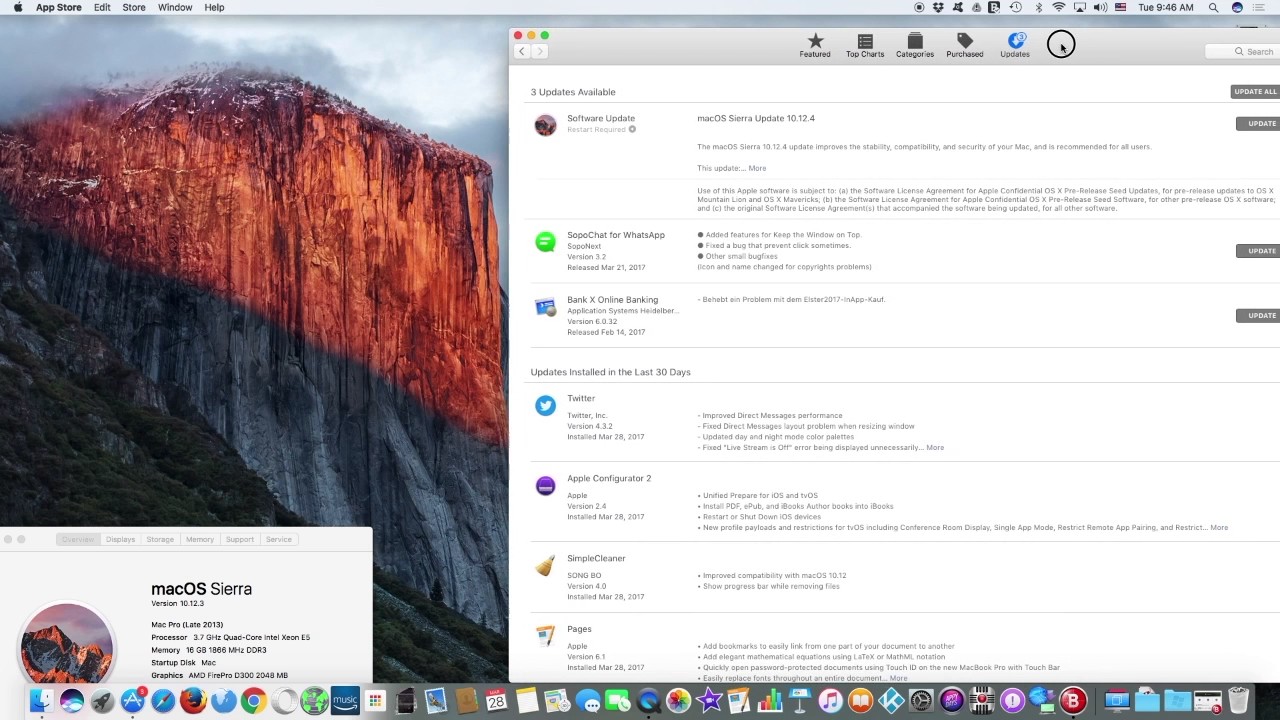
Task: Open Spotlight search magnifier
Action: tap(1213, 7)
